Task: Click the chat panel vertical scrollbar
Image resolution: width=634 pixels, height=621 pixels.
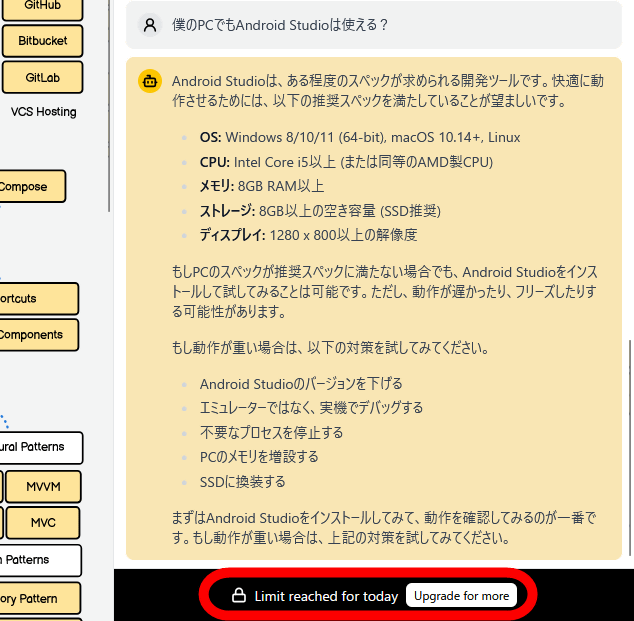Action: 630,448
